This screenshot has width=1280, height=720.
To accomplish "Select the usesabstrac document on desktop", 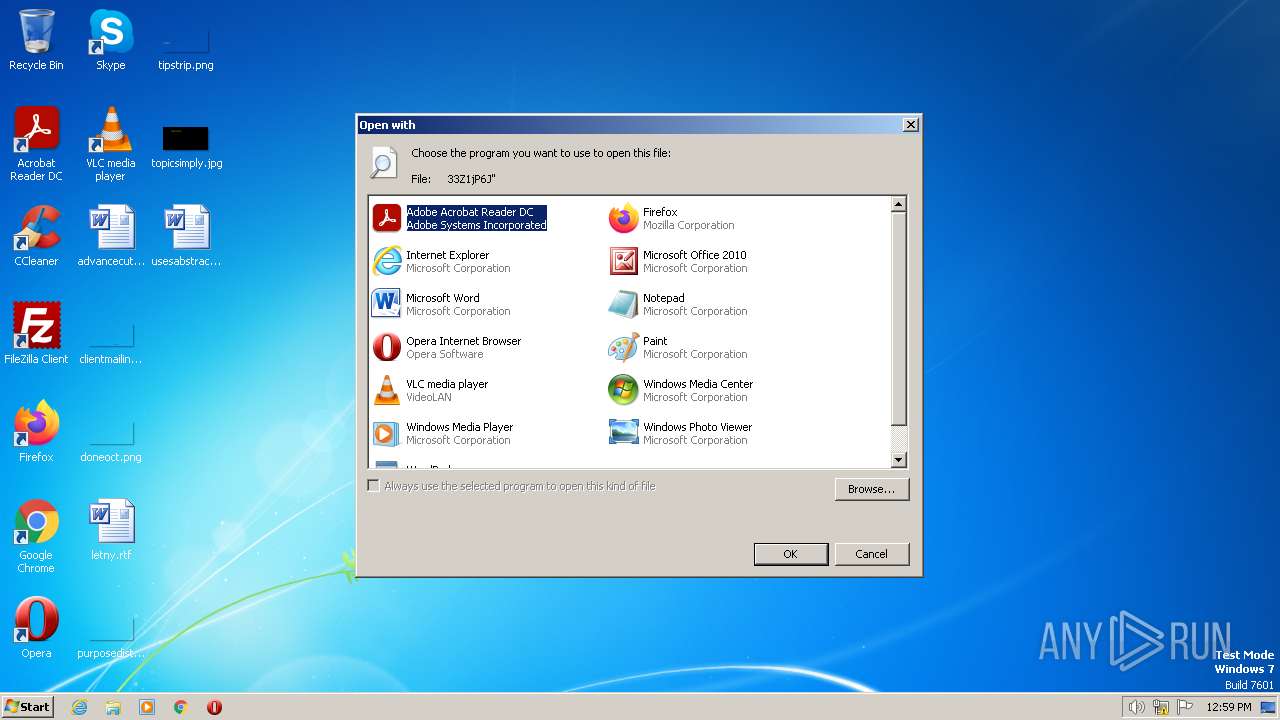I will [x=186, y=236].
